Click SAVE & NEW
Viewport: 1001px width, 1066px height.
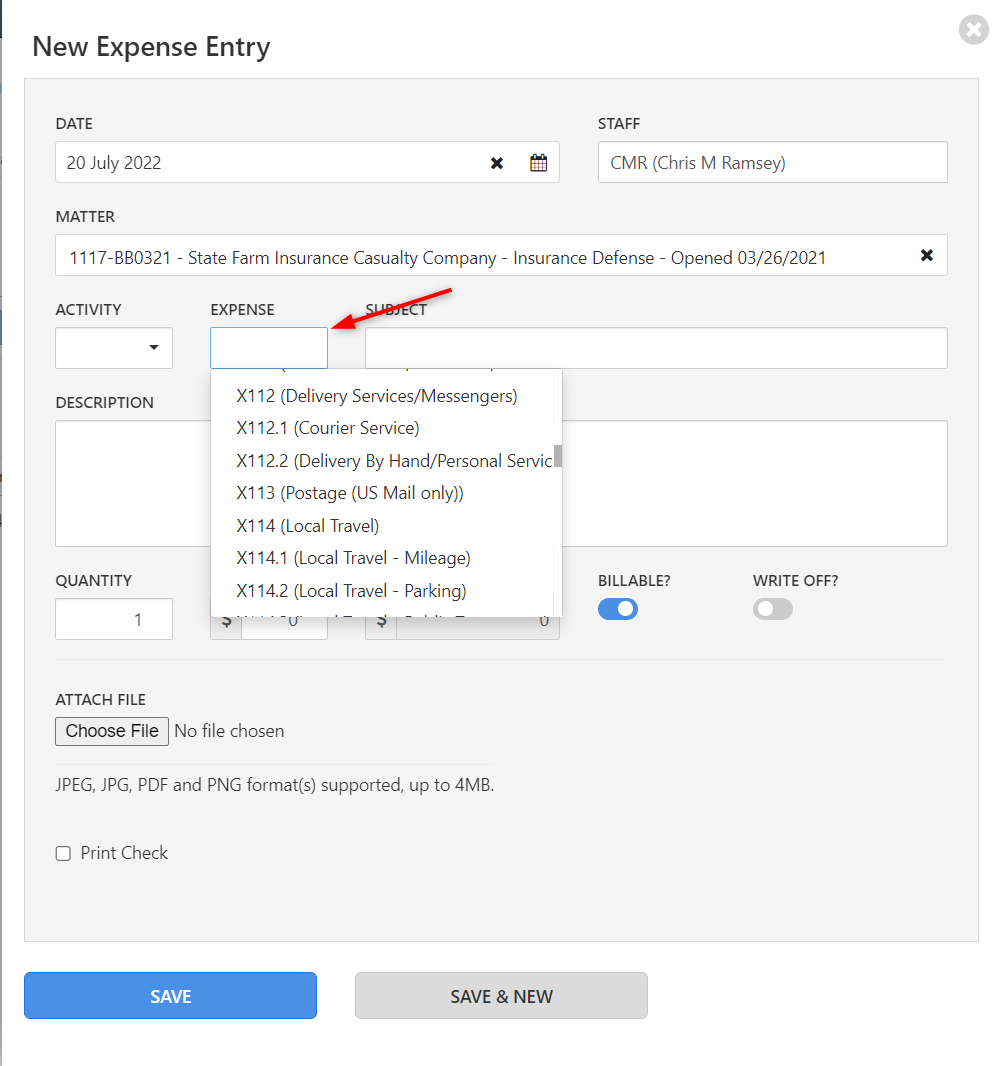500,995
